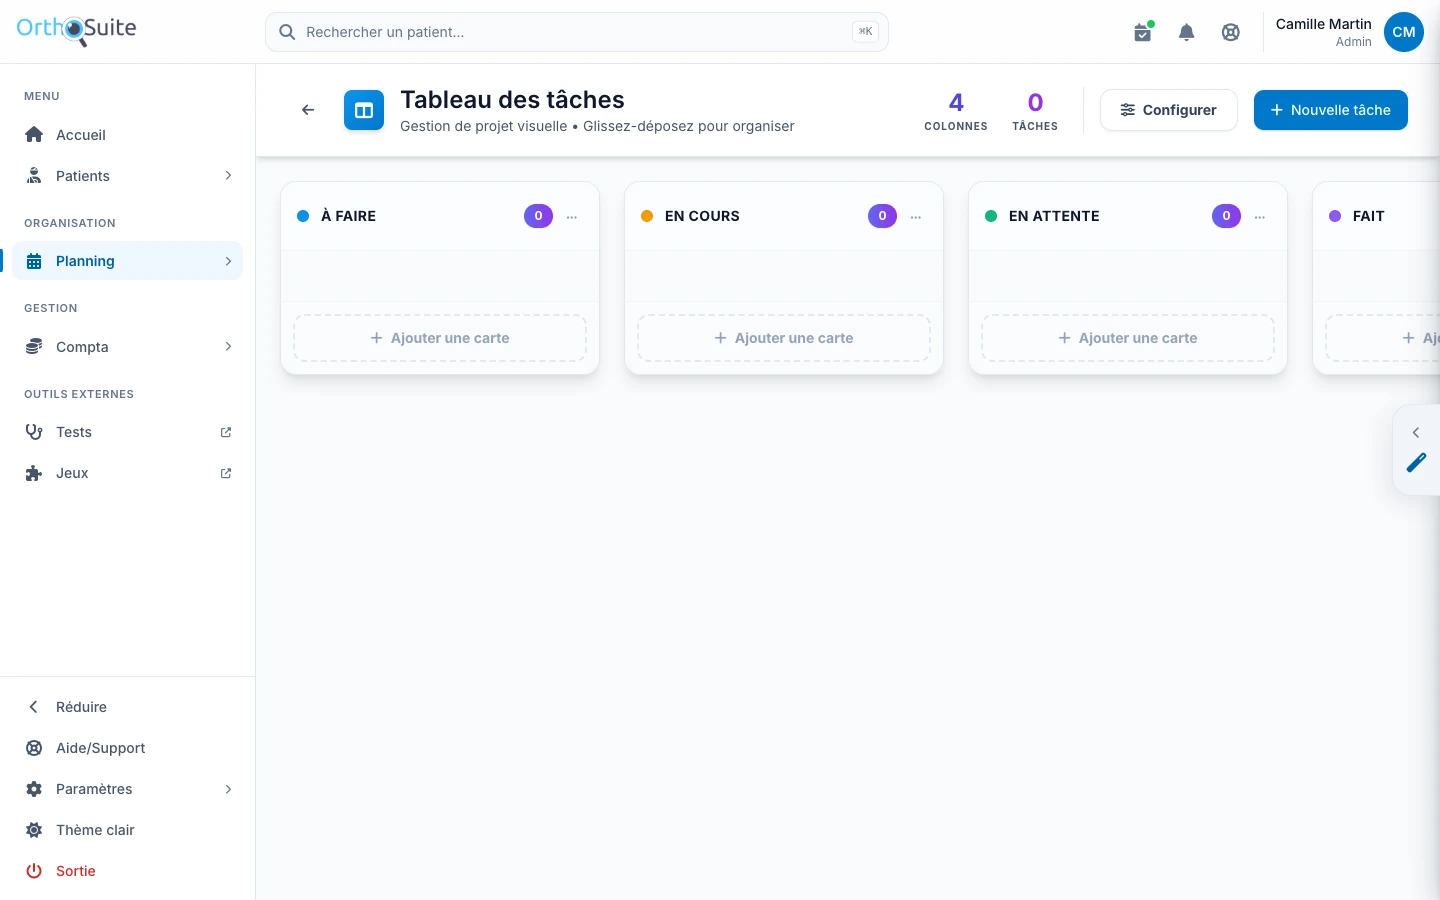Expand the Planning submenu chevron

click(x=228, y=261)
